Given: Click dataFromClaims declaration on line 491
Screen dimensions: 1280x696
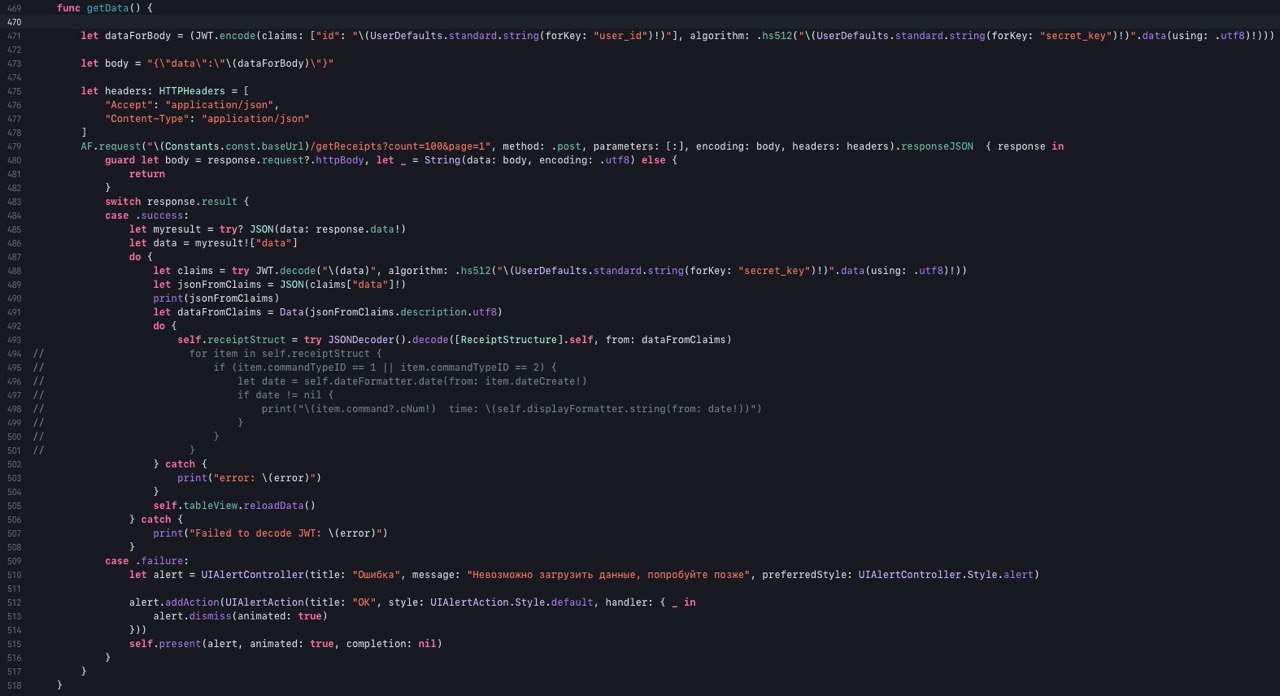Looking at the screenshot, I should pos(219,312).
